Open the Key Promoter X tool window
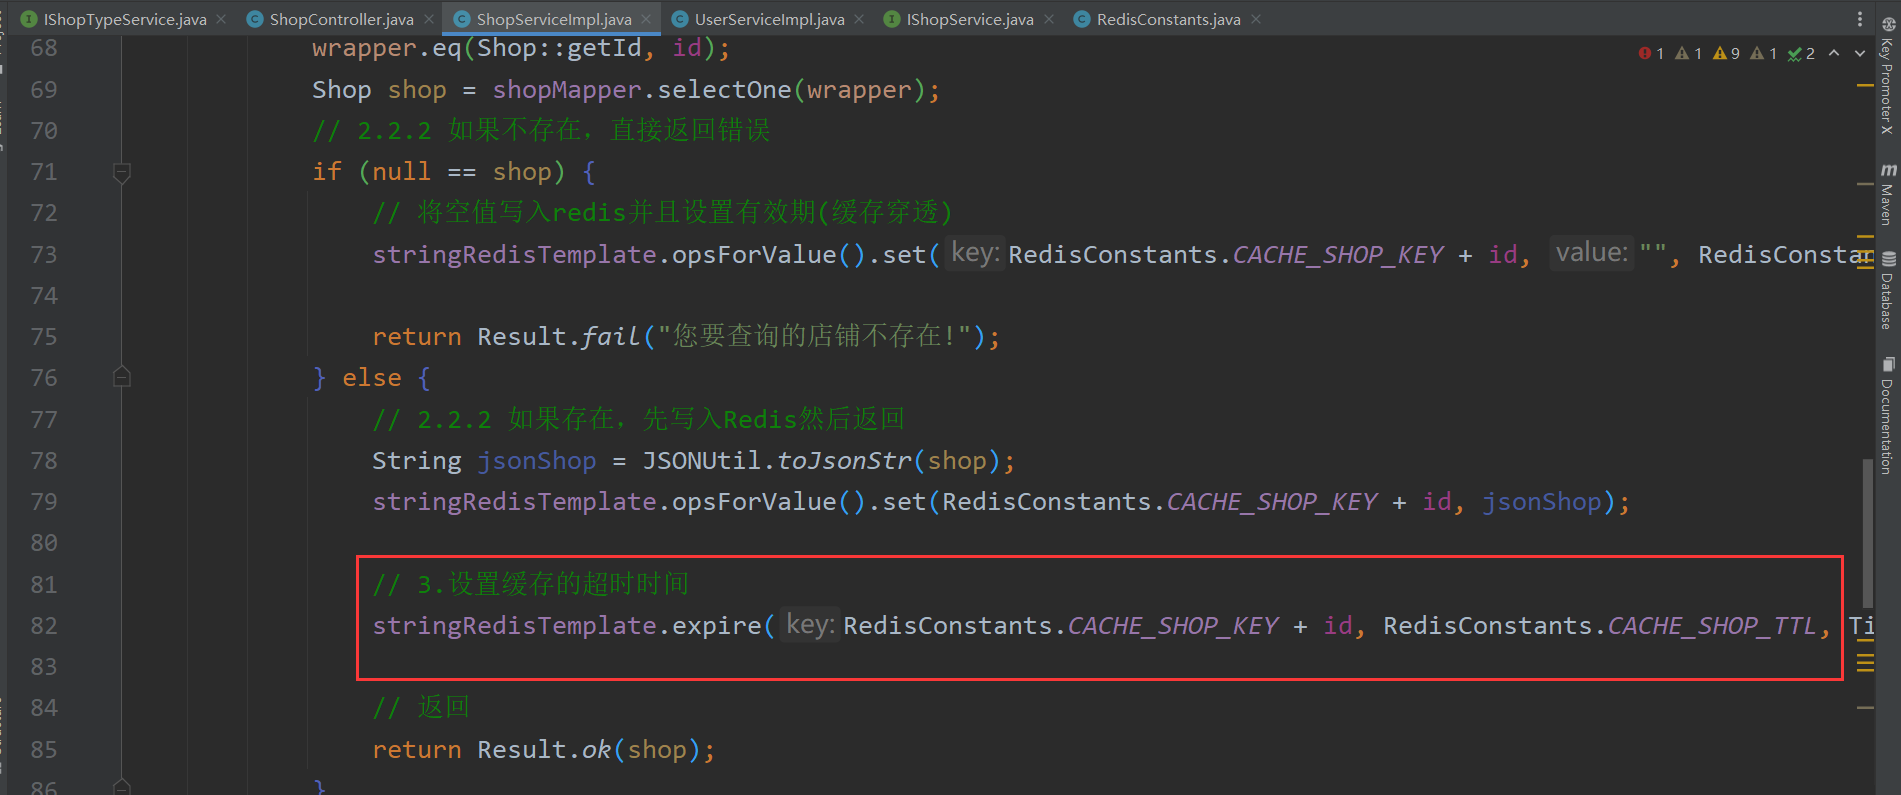 (x=1888, y=76)
